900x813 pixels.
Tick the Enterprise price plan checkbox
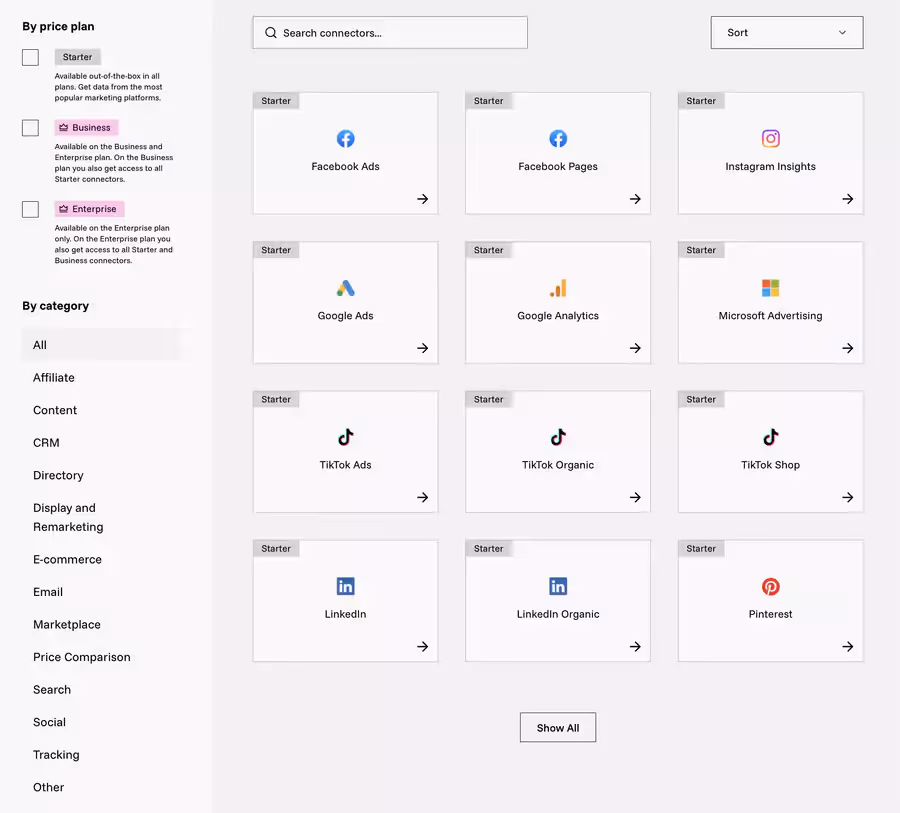30,209
